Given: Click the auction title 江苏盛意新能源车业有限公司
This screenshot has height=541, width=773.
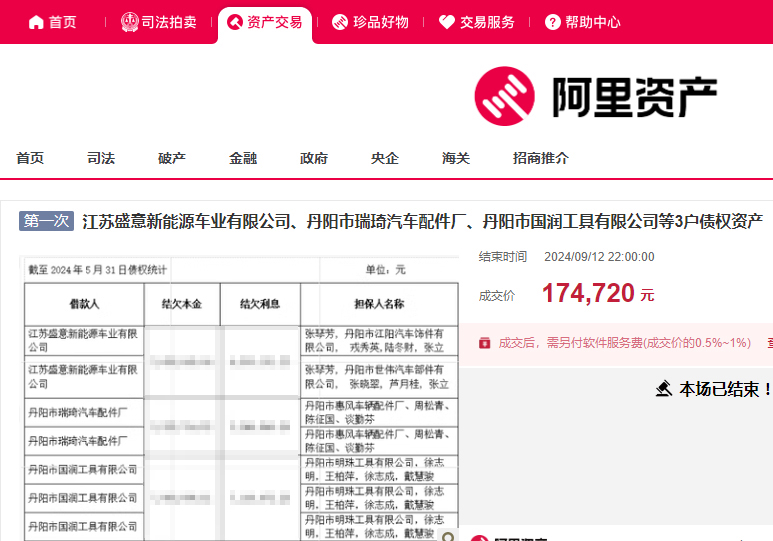Looking at the screenshot, I should pos(422,221).
